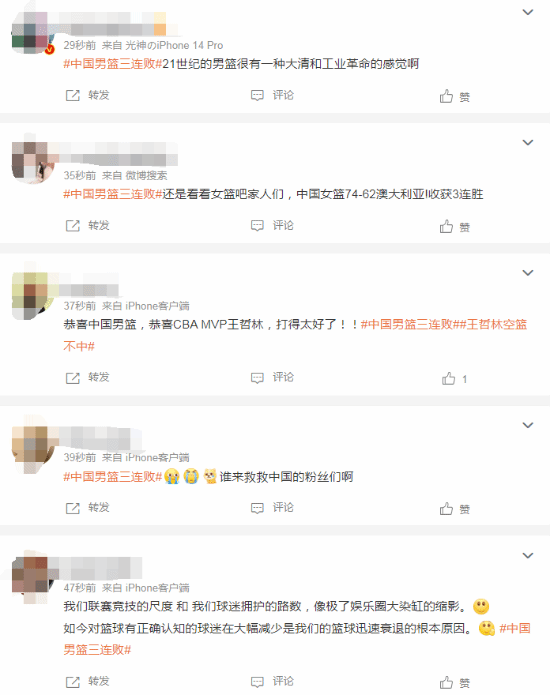Click repost icon on the 大清和工业革命 post
Image resolution: width=550 pixels, height=695 pixels.
point(73,95)
